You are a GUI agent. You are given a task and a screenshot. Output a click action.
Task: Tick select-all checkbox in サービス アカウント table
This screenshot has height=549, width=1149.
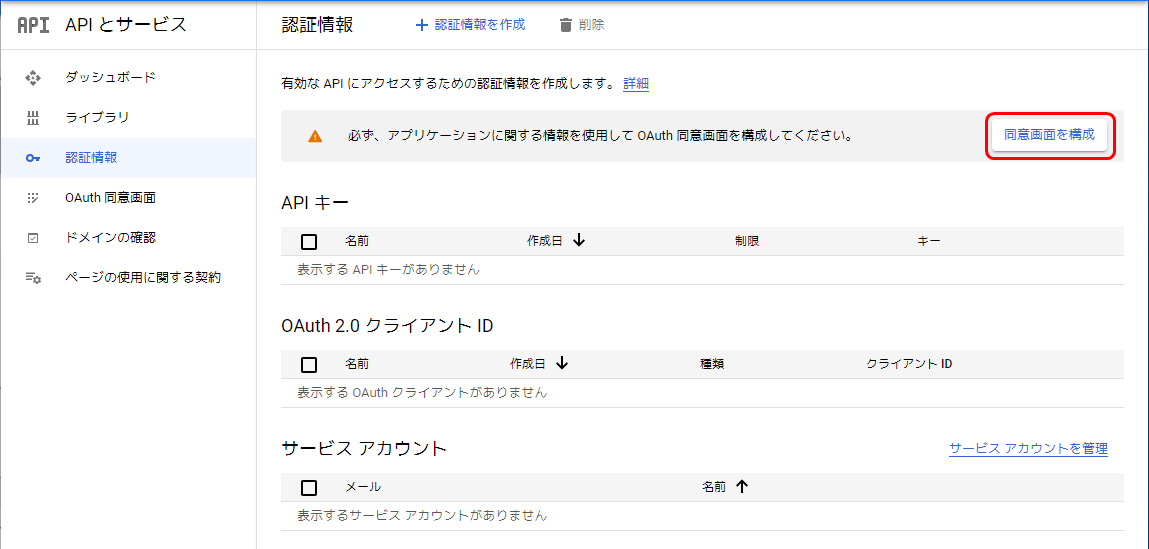click(x=309, y=487)
